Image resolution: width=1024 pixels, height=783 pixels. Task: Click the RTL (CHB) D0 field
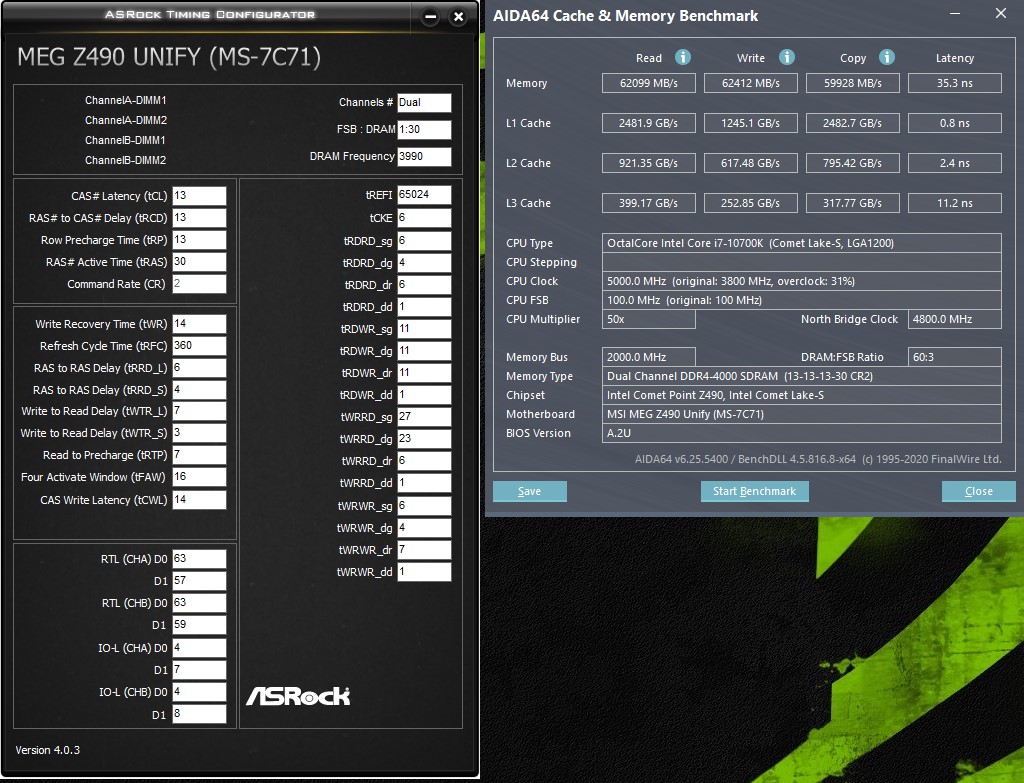tap(199, 603)
